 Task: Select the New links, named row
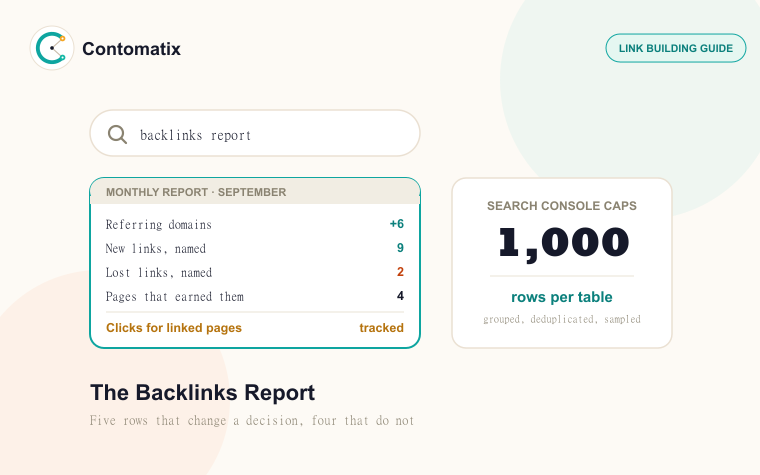255,248
